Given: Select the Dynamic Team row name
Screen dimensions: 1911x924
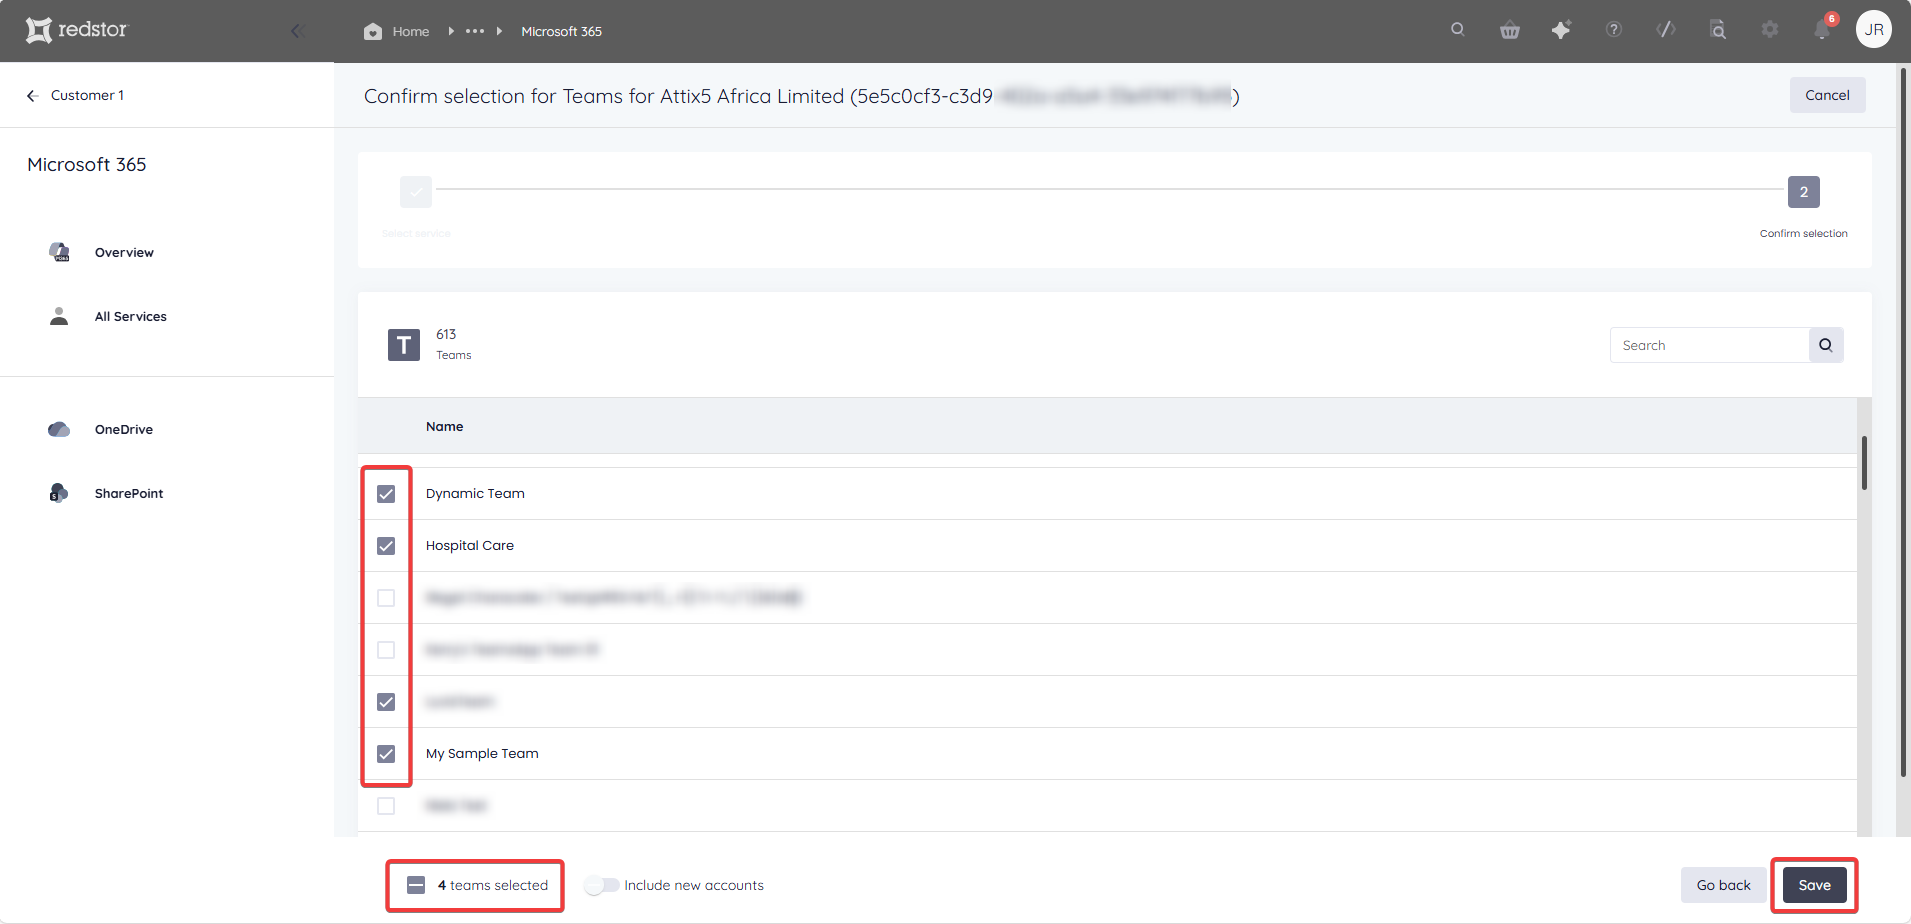Looking at the screenshot, I should tap(475, 493).
